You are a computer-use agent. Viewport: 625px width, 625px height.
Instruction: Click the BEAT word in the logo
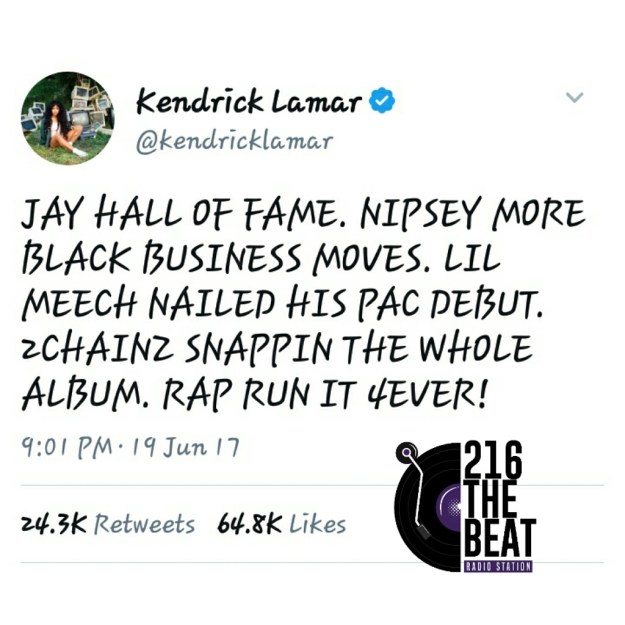coord(500,539)
